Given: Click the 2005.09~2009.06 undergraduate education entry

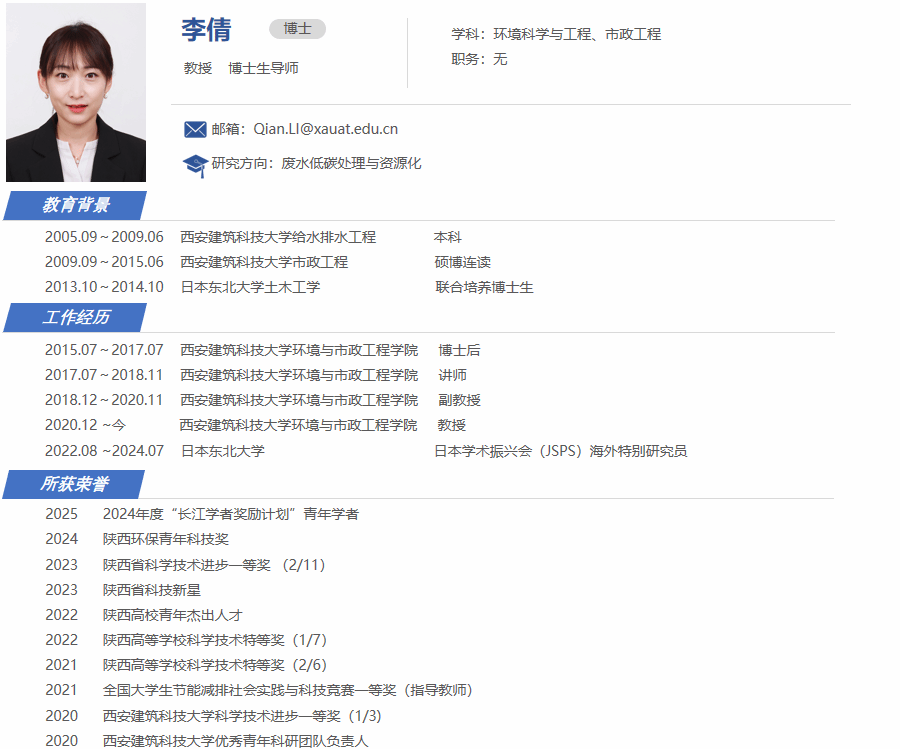Looking at the screenshot, I should click(104, 237).
